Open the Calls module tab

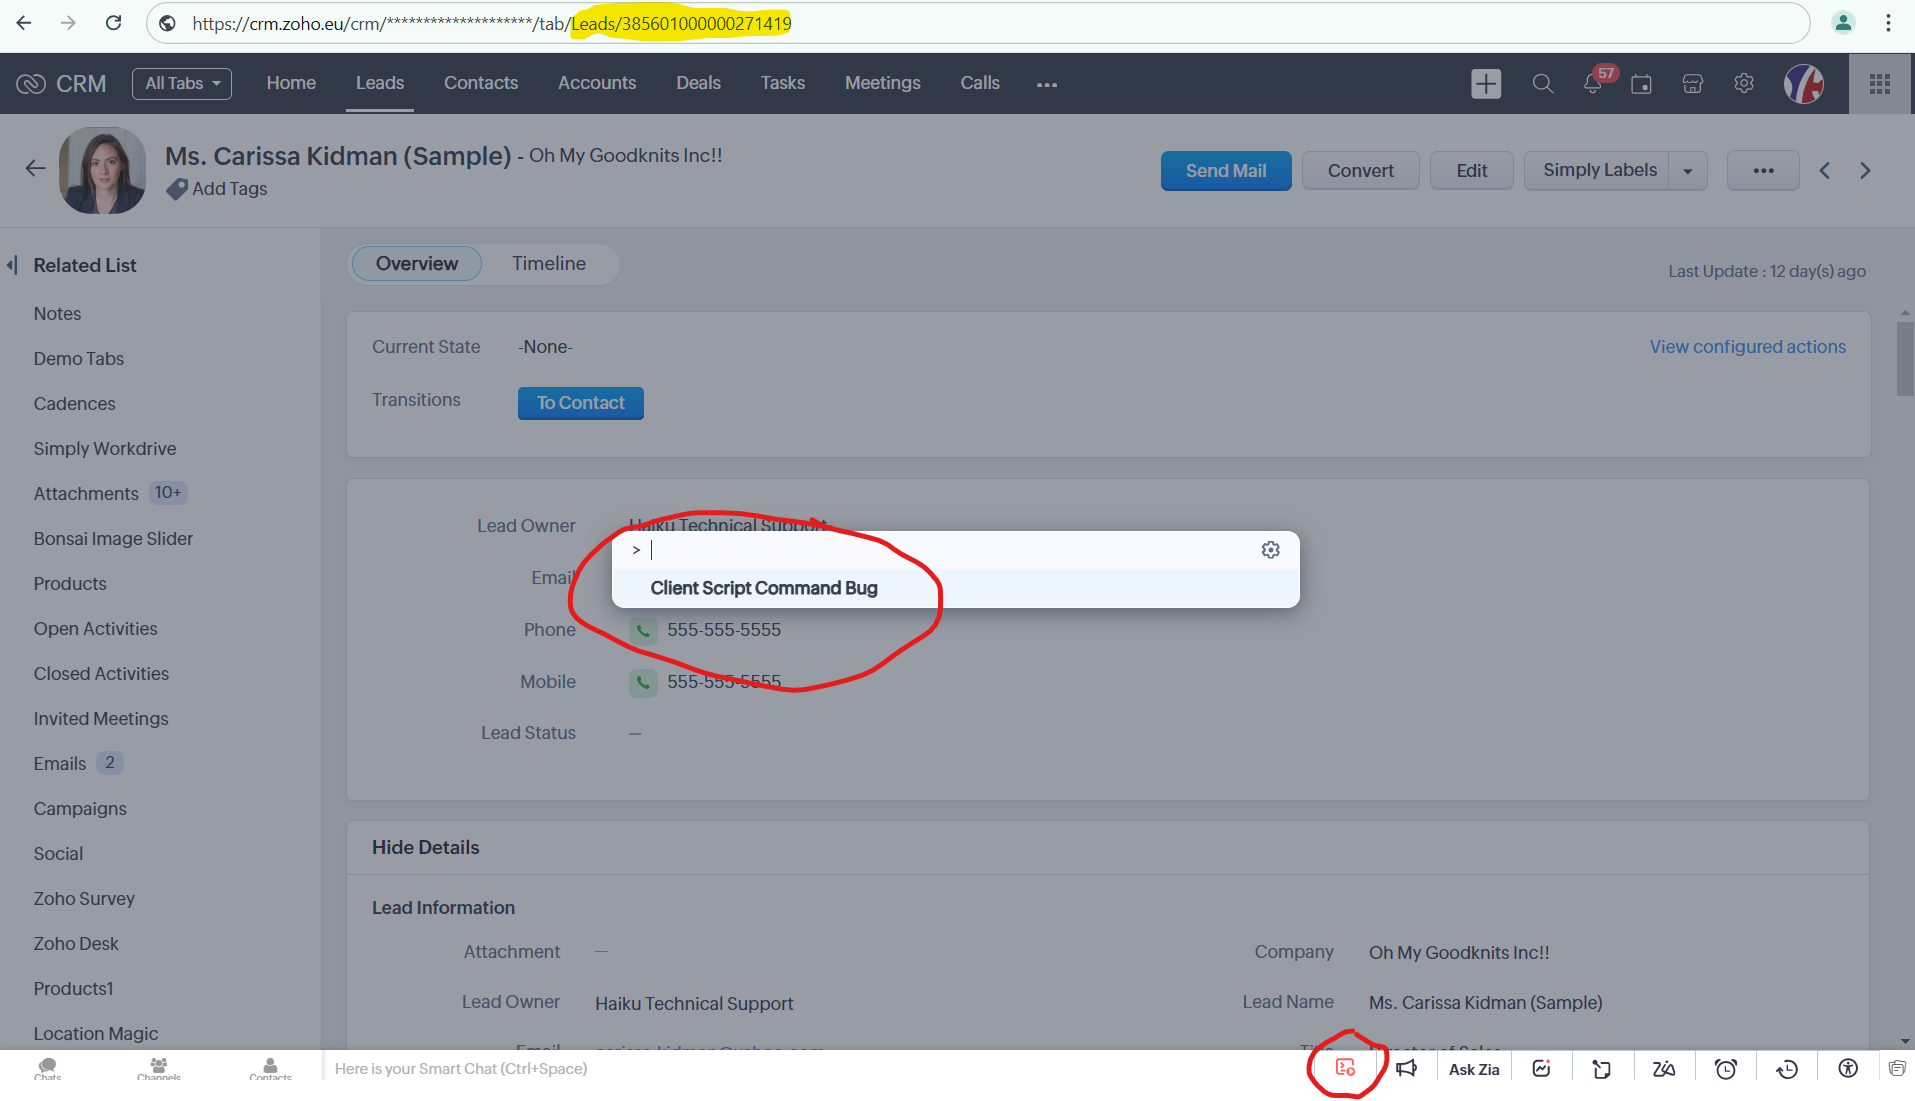[x=980, y=83]
